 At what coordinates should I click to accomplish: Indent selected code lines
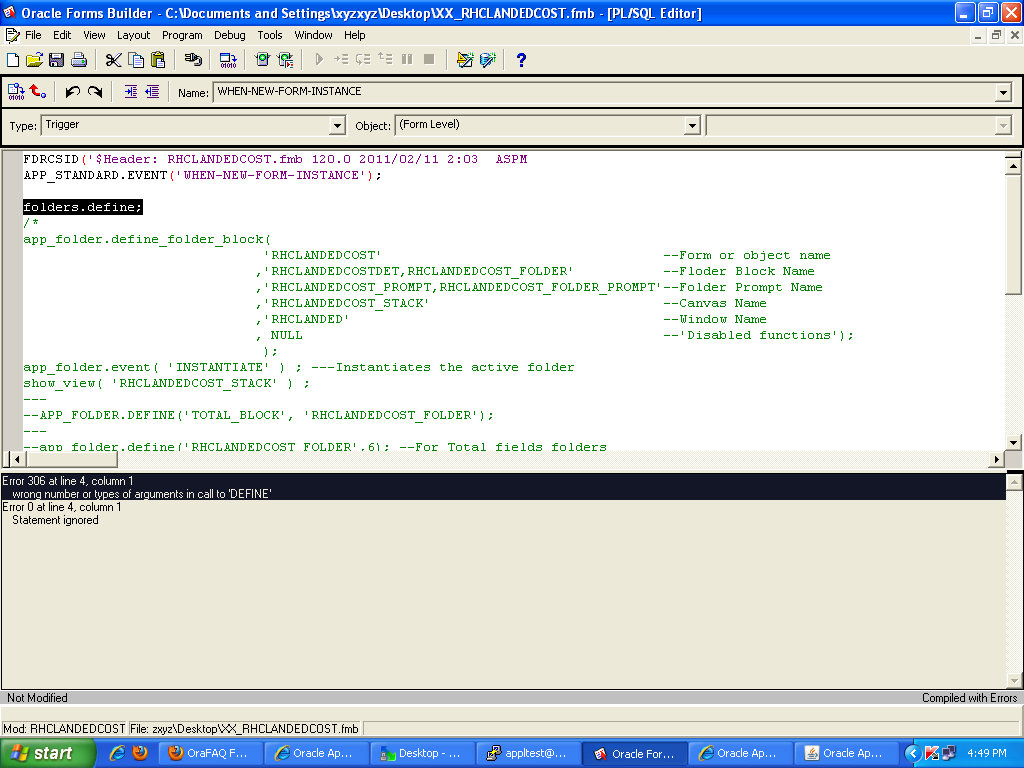tap(131, 92)
